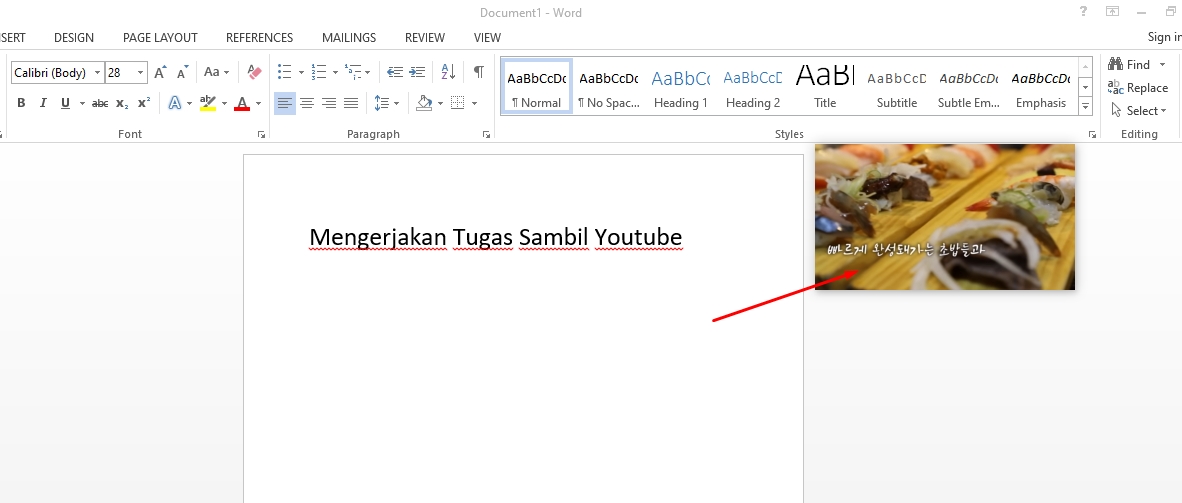Screen dimensions: 1182x503
Task: Decrease paragraph indent
Action: [x=395, y=72]
